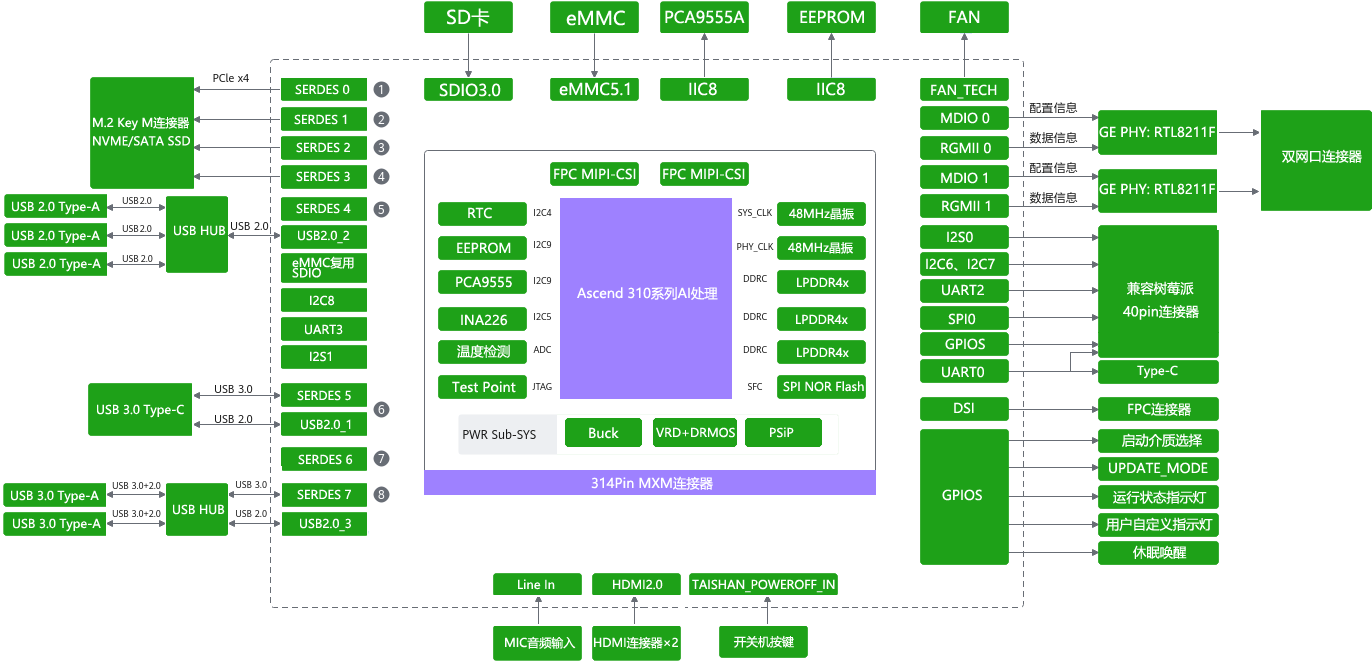Click the HDMI连接器×2 block
This screenshot has width=1372, height=662.
636,642
